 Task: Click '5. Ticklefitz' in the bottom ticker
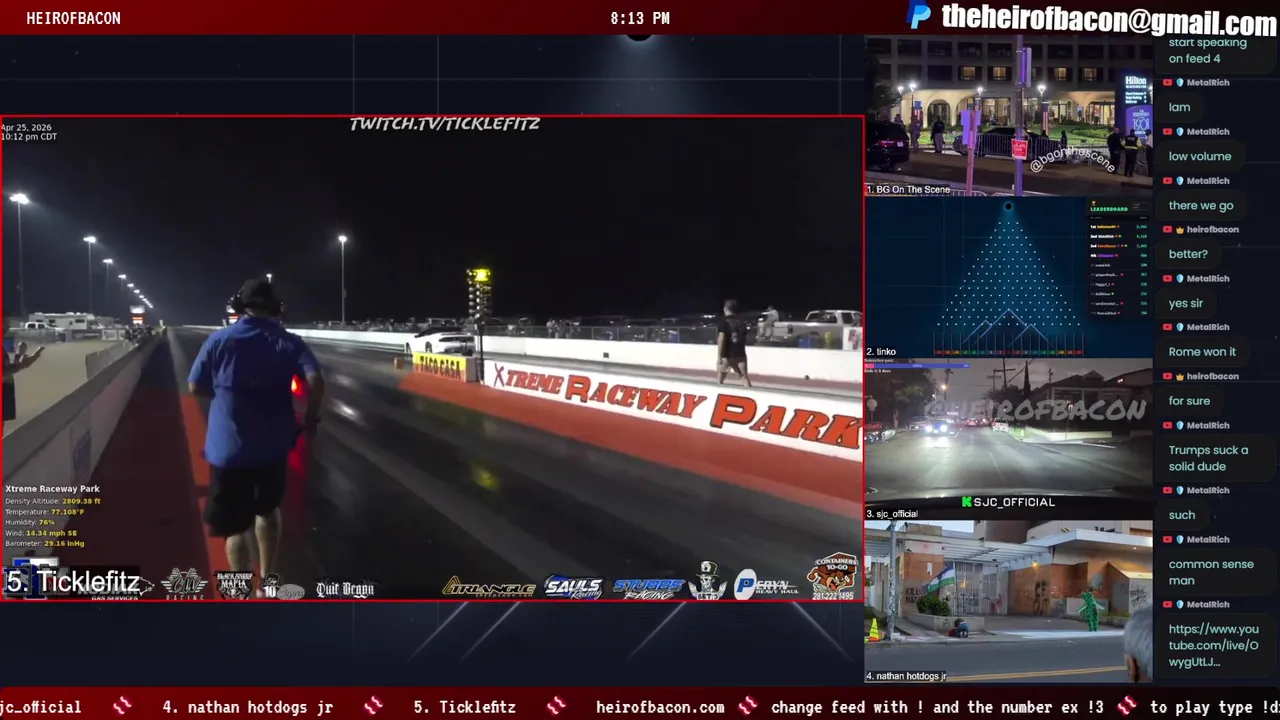[x=464, y=707]
